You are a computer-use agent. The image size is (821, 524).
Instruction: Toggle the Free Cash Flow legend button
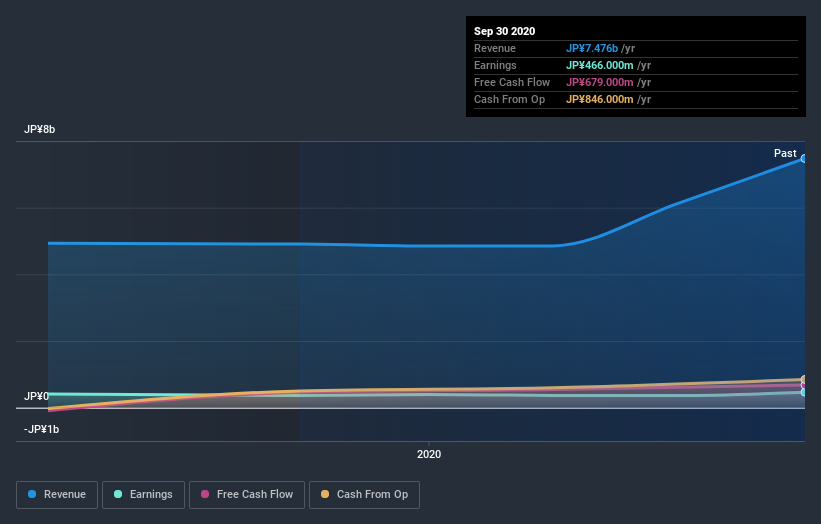click(247, 495)
